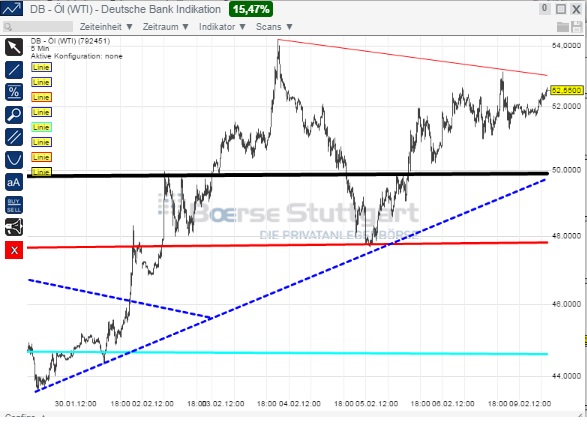
Task: Select the cyan horizontal line
Action: [x=288, y=353]
